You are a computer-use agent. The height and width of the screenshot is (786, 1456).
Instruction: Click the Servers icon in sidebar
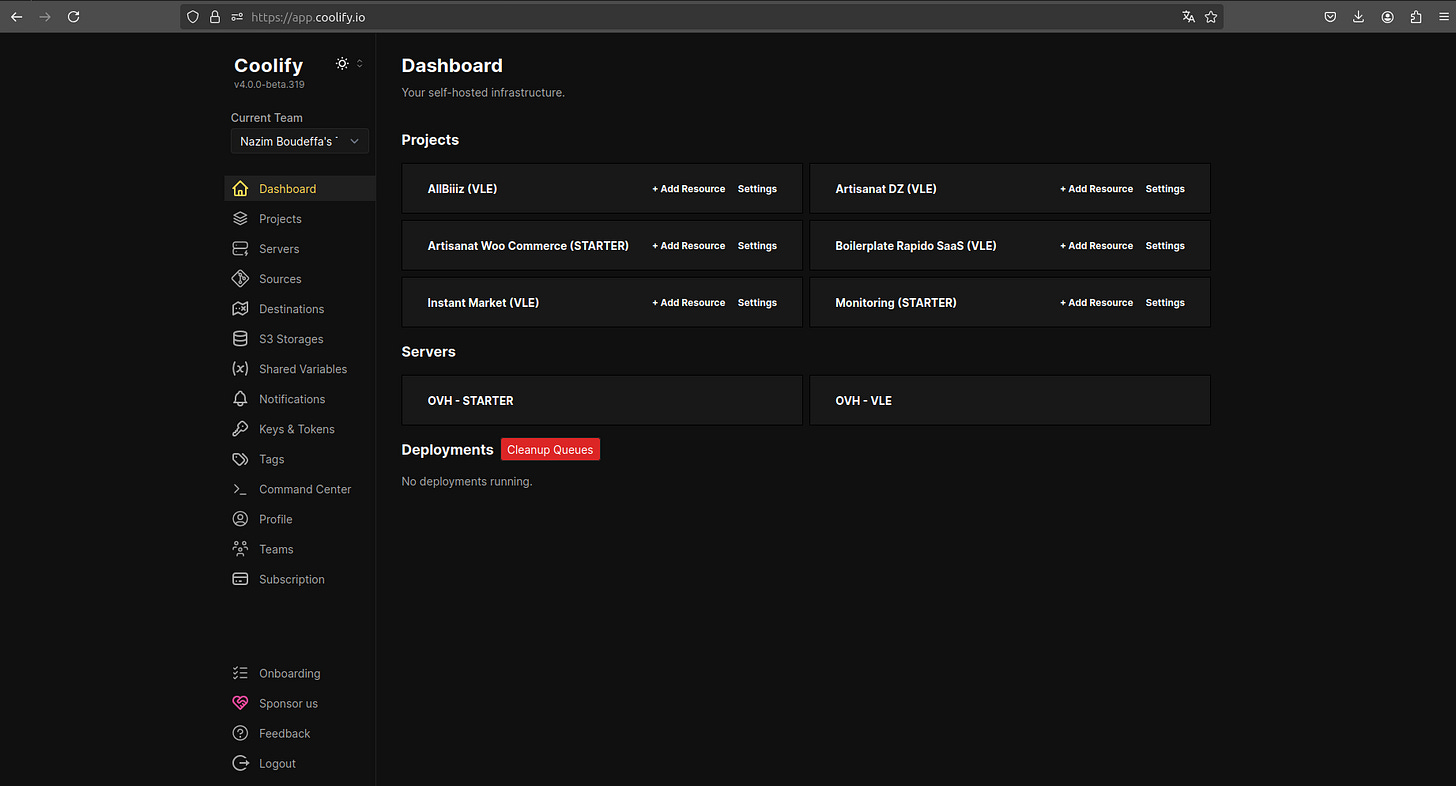240,248
